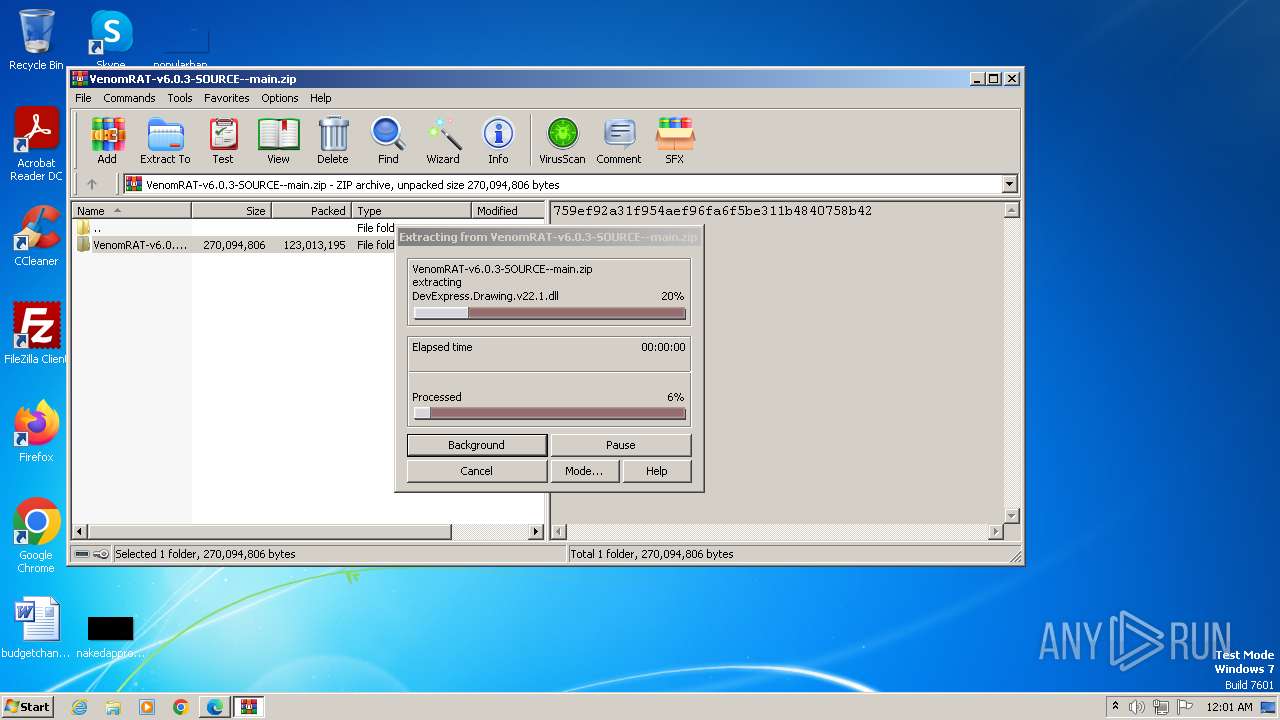Open nakedappro desktop file icon
Image resolution: width=1280 pixels, height=720 pixels.
(x=111, y=636)
